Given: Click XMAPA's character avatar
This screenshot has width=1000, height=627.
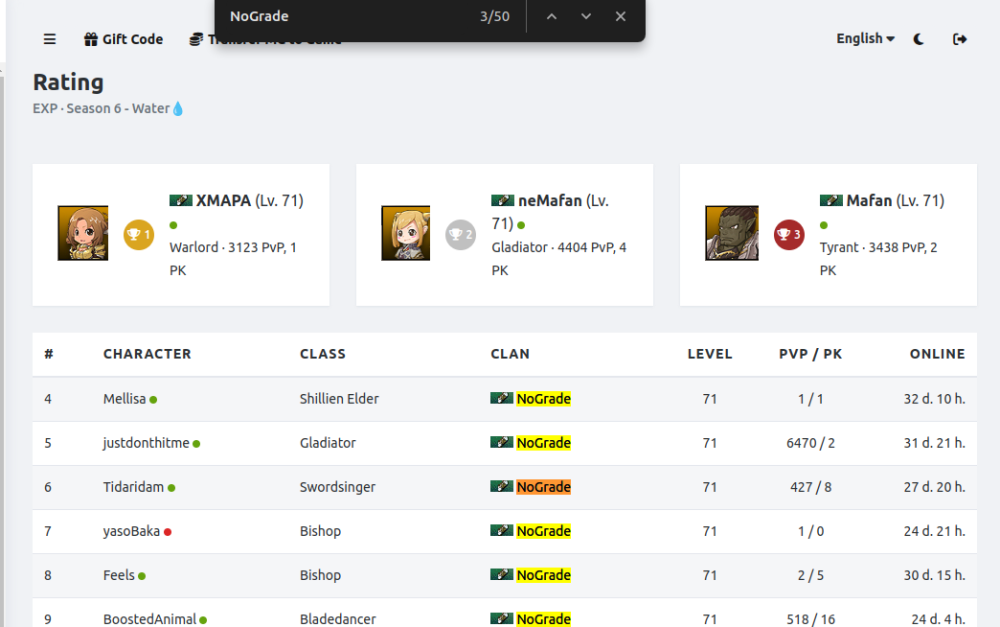Looking at the screenshot, I should tap(83, 234).
